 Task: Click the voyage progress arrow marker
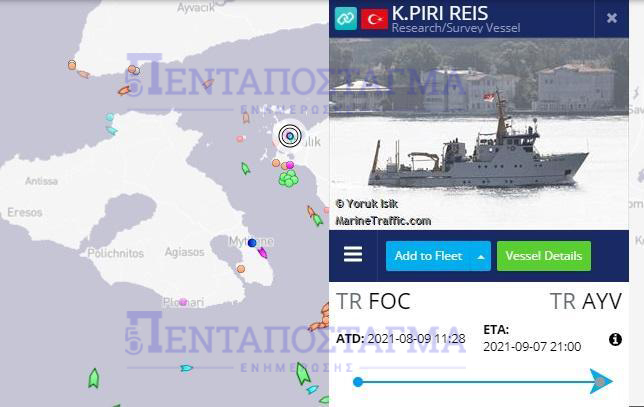point(601,381)
